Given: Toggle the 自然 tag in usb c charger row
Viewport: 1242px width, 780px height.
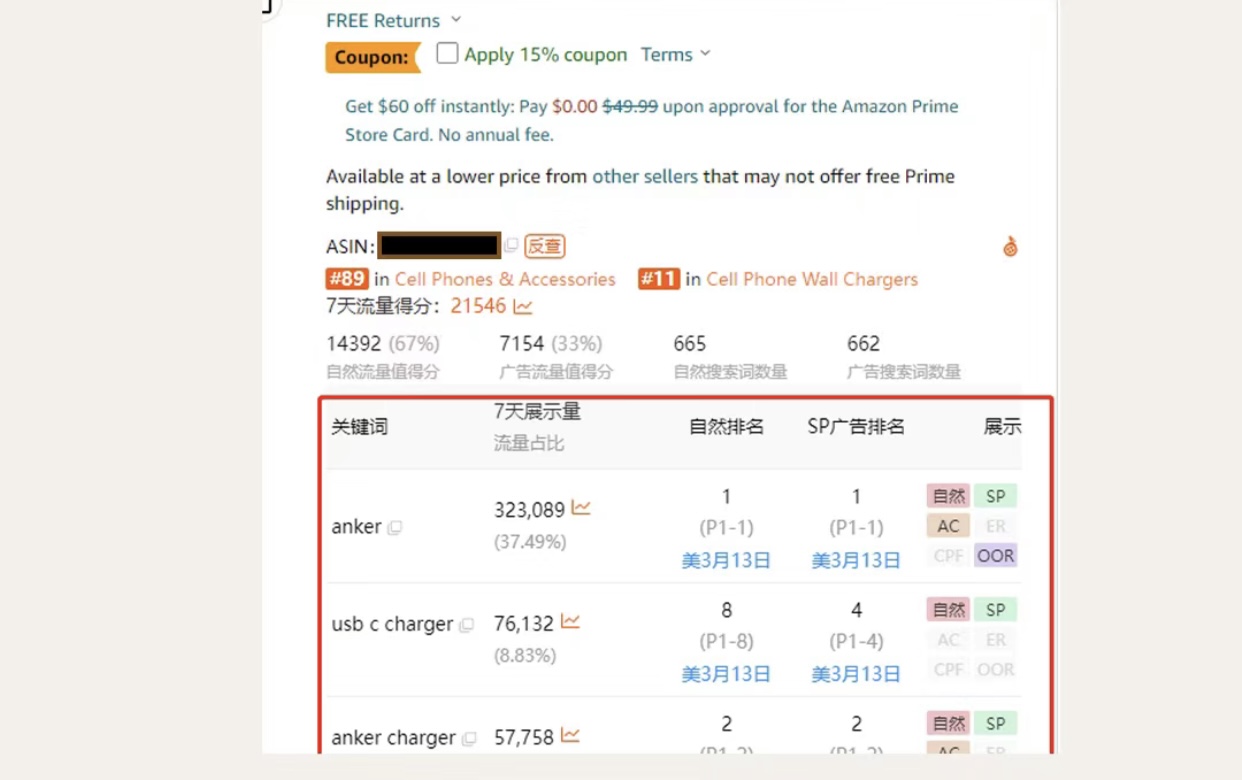Looking at the screenshot, I should point(948,610).
